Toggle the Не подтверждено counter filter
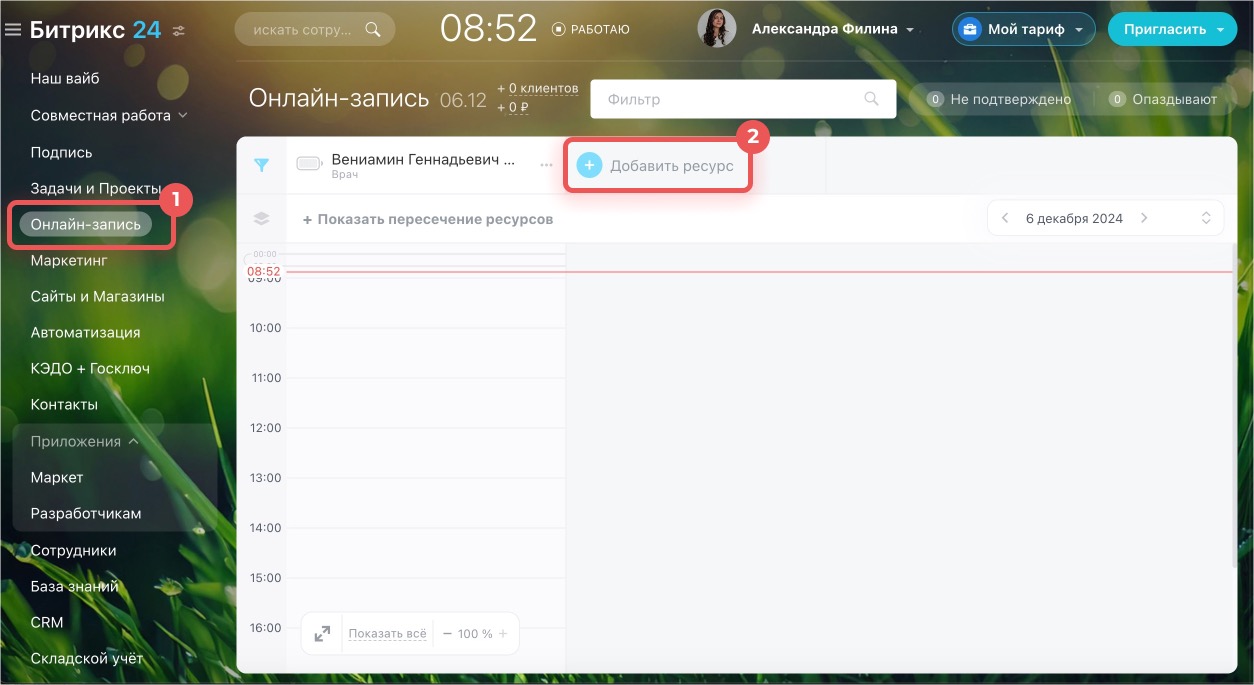Viewport: 1254px width, 685px height. click(1000, 99)
